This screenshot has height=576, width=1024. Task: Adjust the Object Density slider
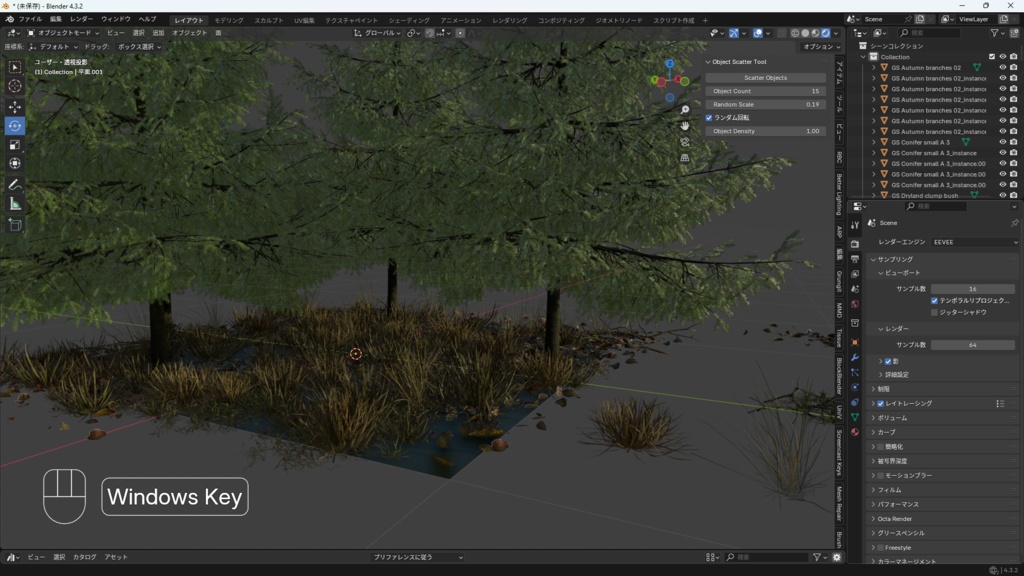(765, 131)
